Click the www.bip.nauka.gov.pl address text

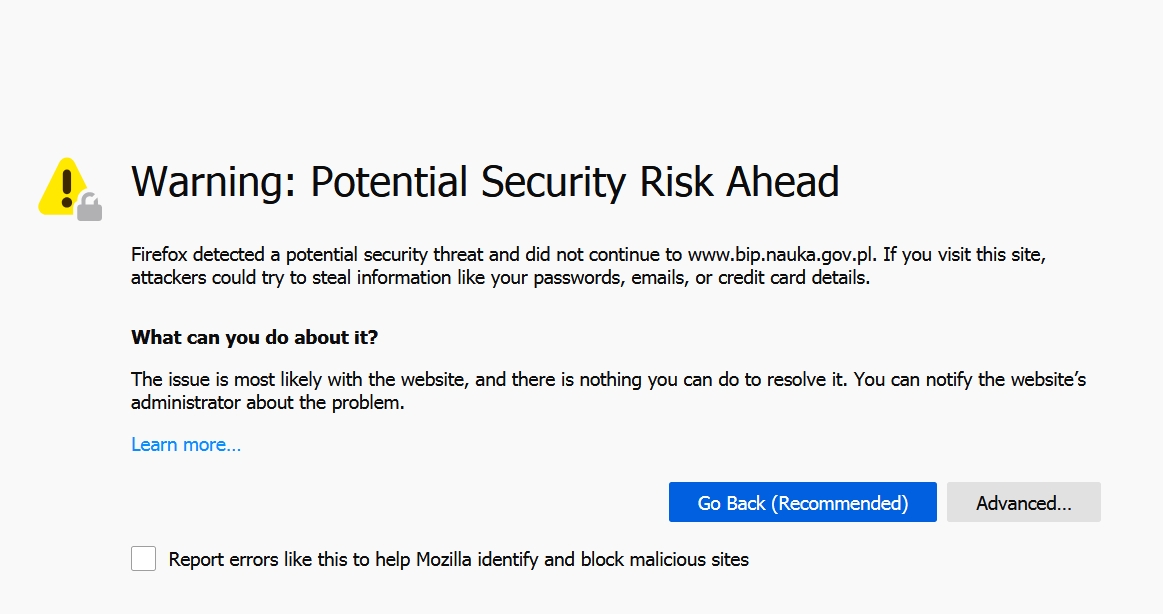[781, 254]
